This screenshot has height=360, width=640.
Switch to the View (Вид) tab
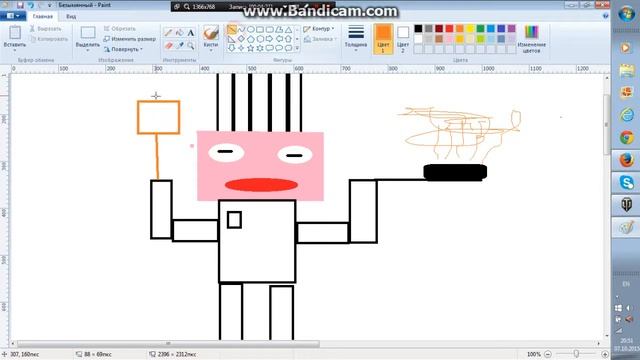(71, 16)
